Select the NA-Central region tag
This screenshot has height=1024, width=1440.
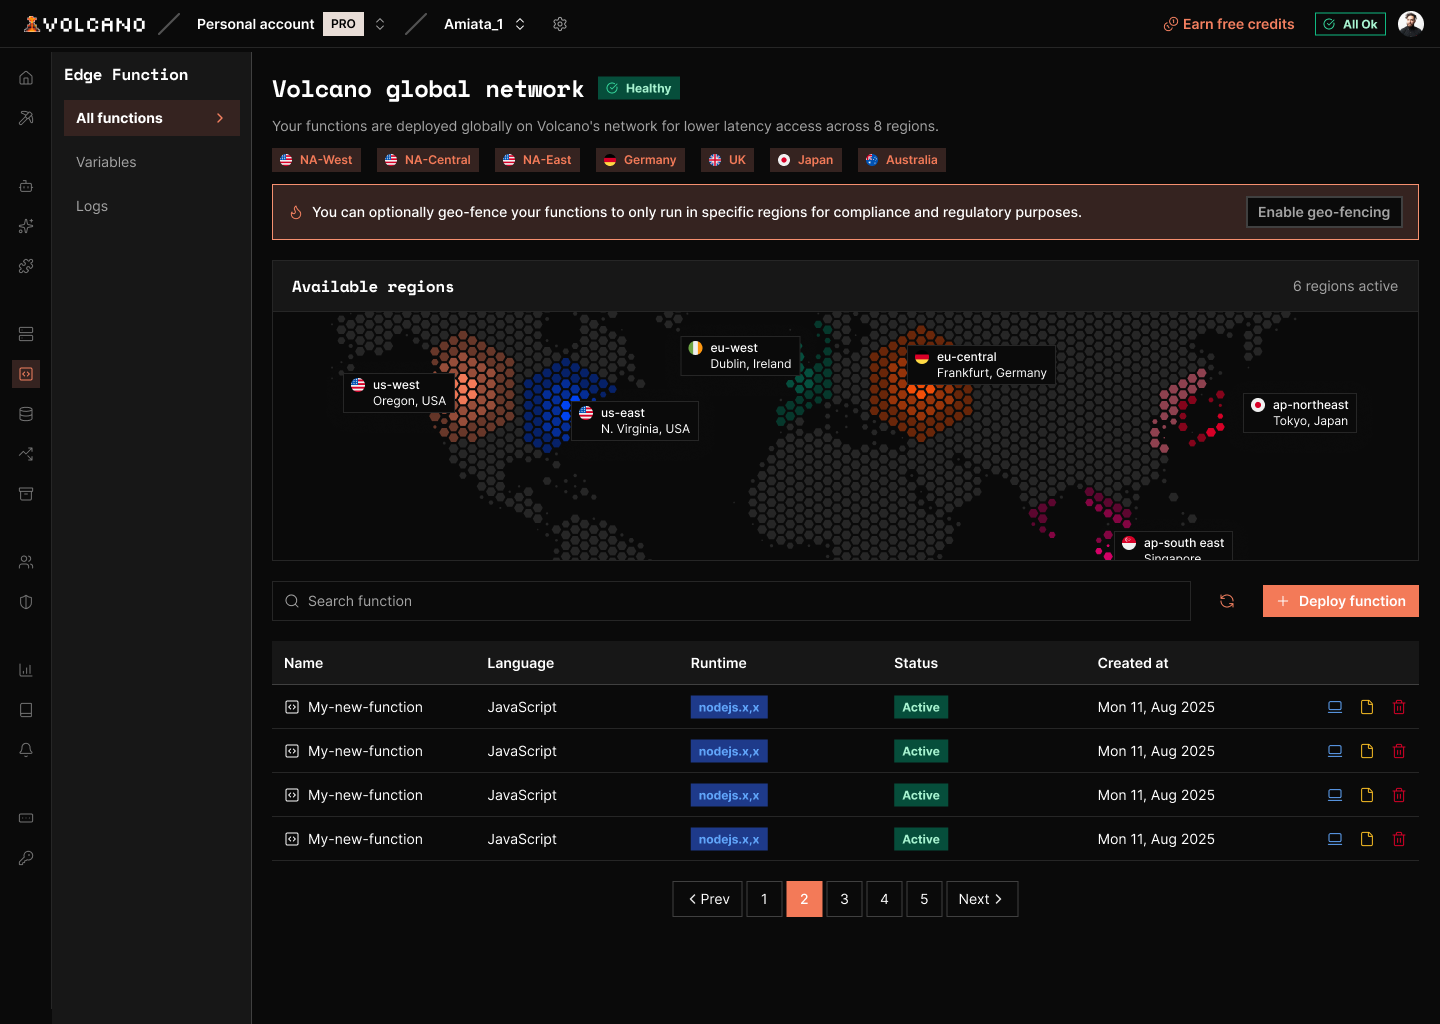[428, 160]
